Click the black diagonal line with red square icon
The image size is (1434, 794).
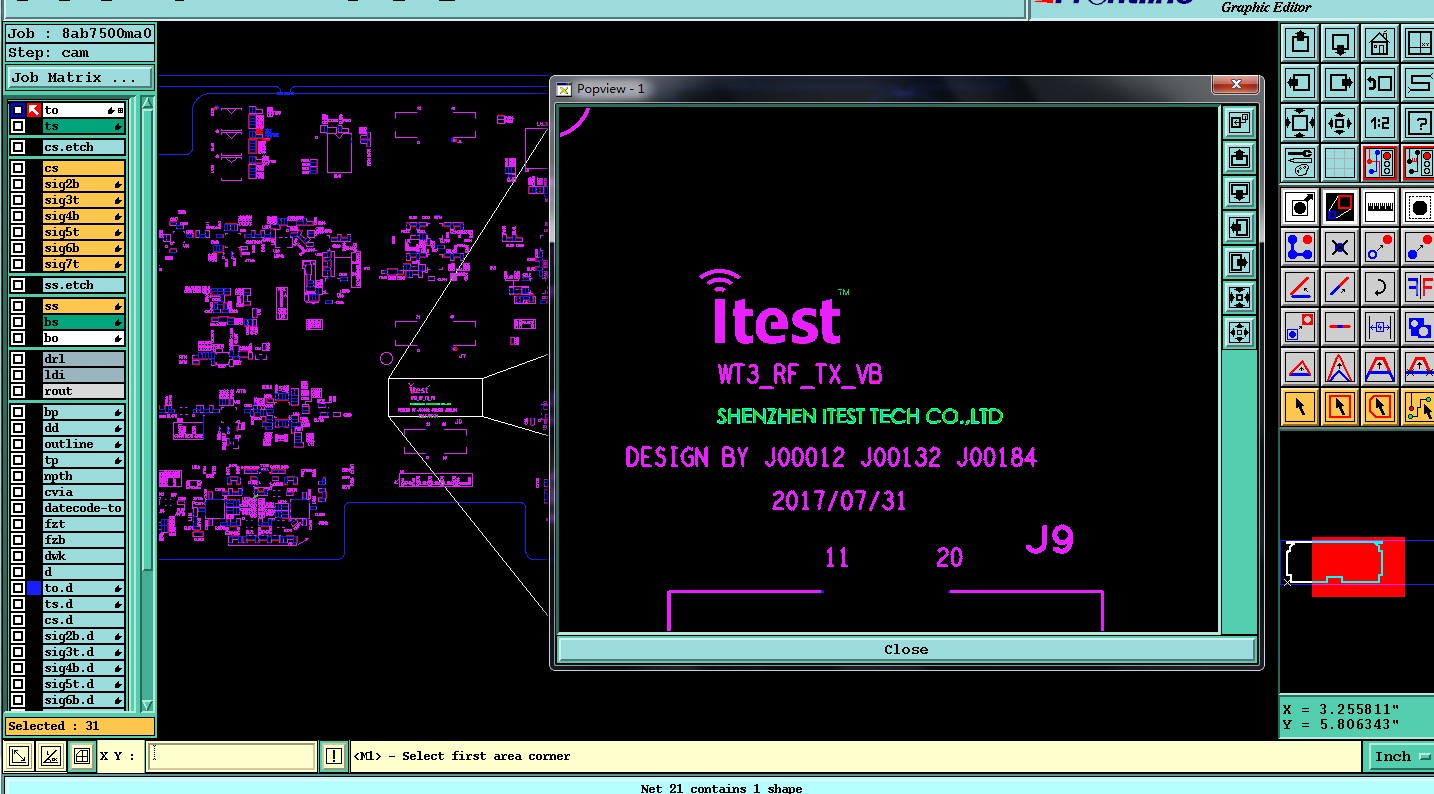1340,207
